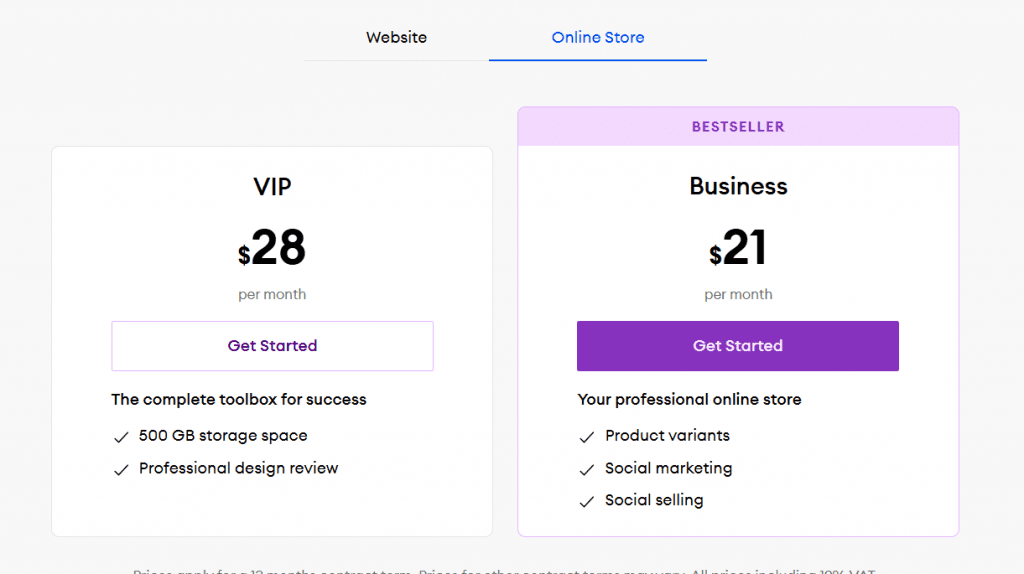Image resolution: width=1024 pixels, height=574 pixels.
Task: Click checkmark icon beside 500 GB storage space
Action: coord(121,437)
